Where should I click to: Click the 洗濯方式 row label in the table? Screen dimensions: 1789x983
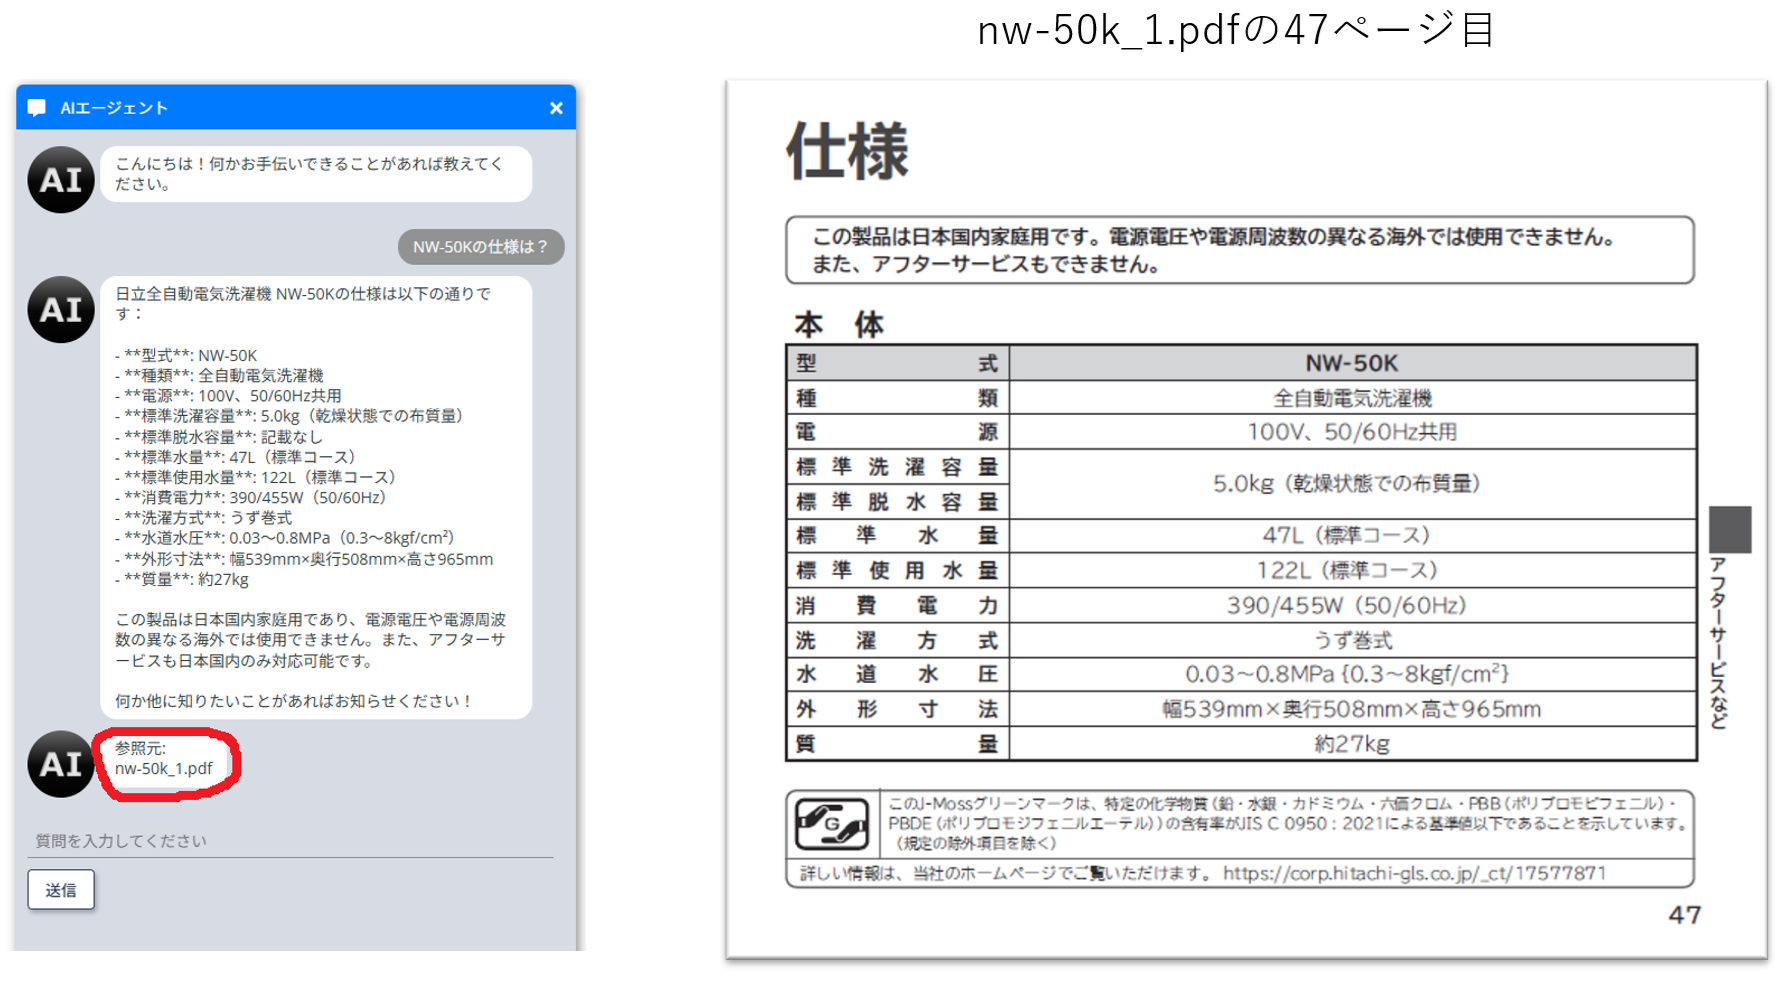point(897,640)
